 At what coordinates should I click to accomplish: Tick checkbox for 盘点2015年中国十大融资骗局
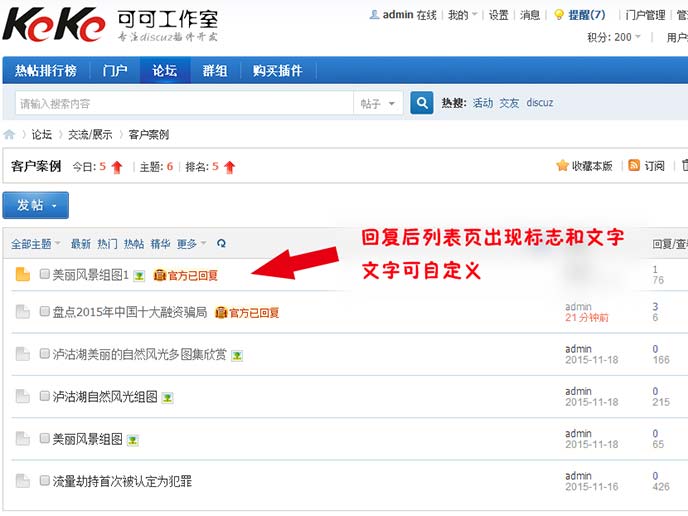click(44, 311)
